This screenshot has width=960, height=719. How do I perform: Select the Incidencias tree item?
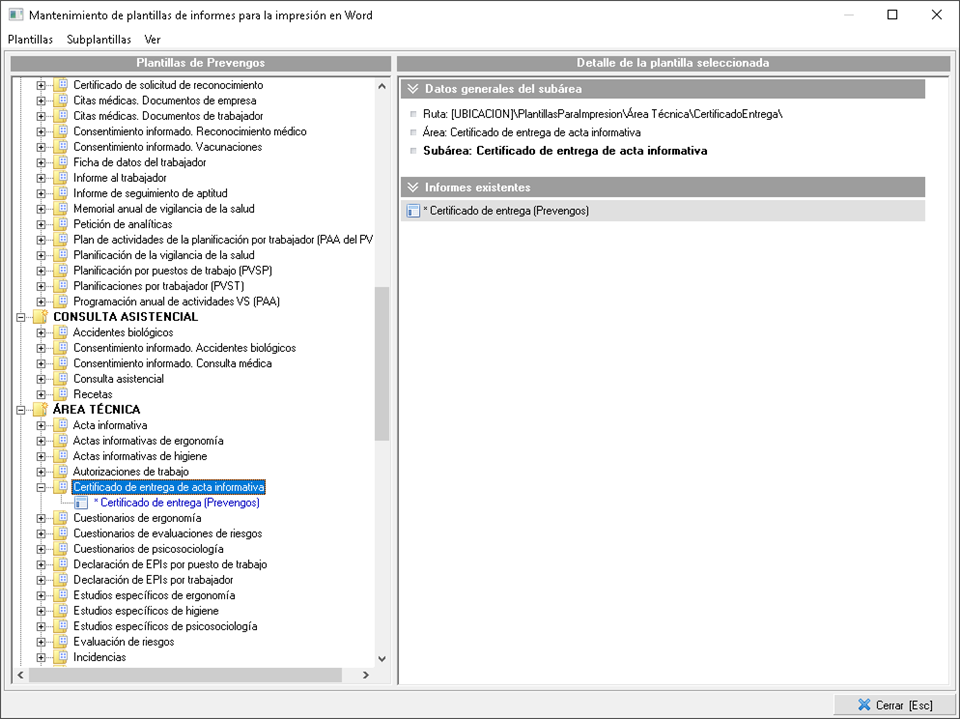[x=99, y=657]
